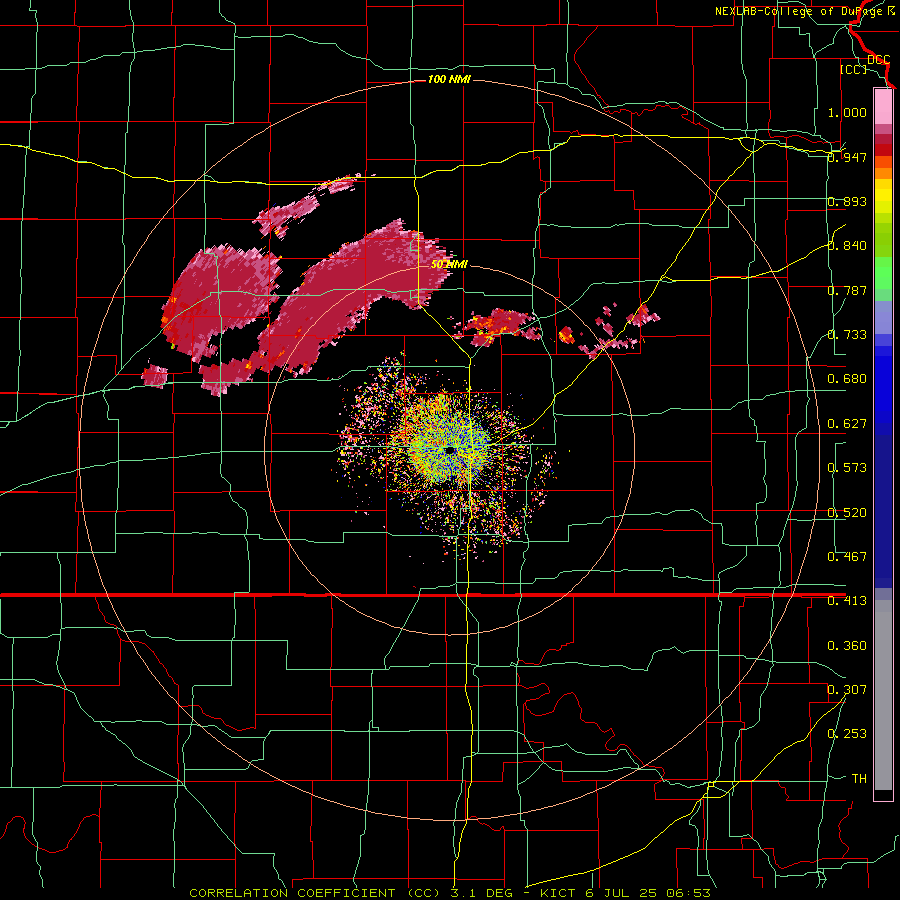Click the 0.573 legend value

pyautogui.click(x=847, y=468)
